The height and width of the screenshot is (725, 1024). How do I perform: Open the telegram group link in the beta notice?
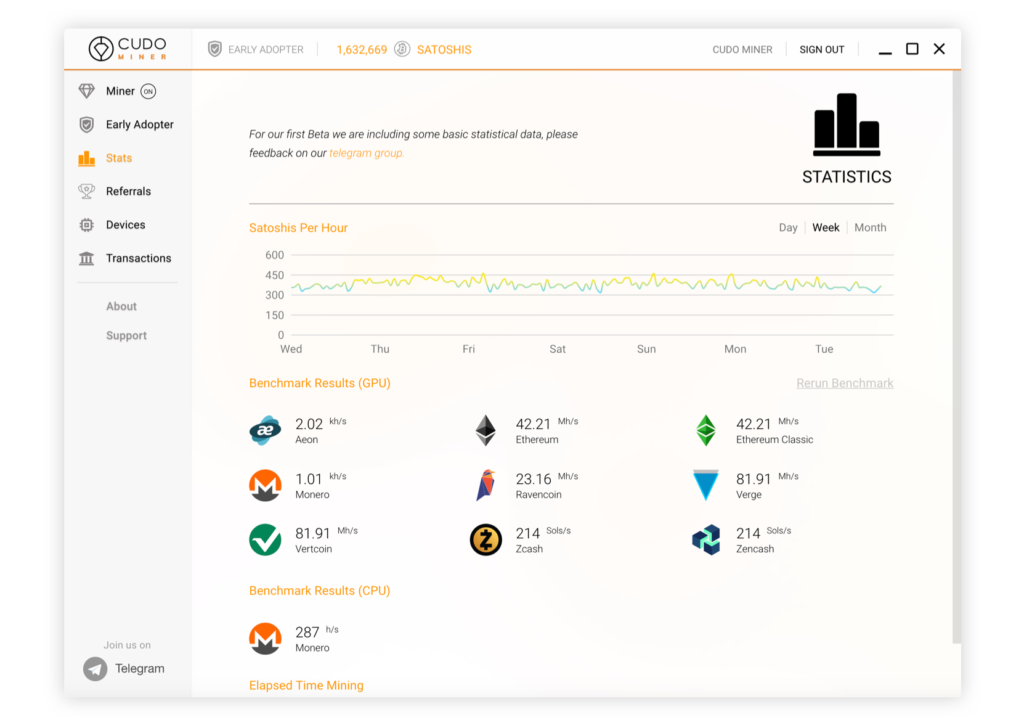[x=366, y=153]
